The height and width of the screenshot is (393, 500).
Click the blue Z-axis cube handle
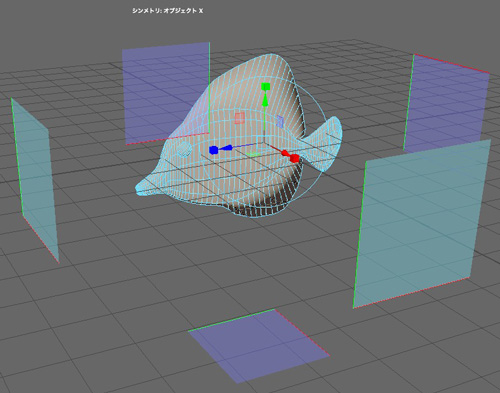(213, 150)
